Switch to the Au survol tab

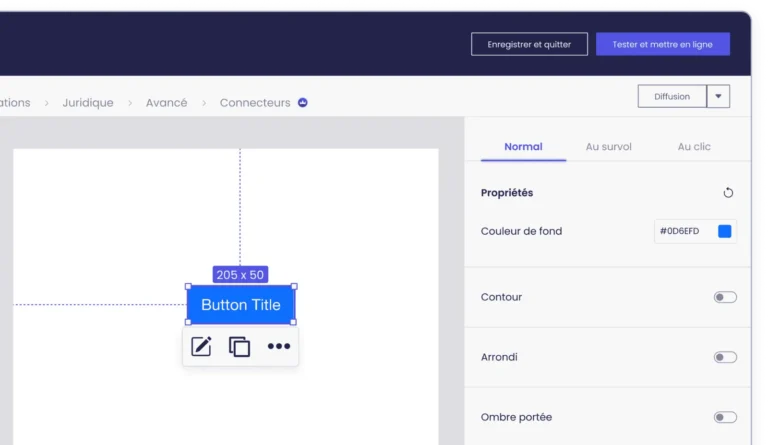pyautogui.click(x=608, y=146)
